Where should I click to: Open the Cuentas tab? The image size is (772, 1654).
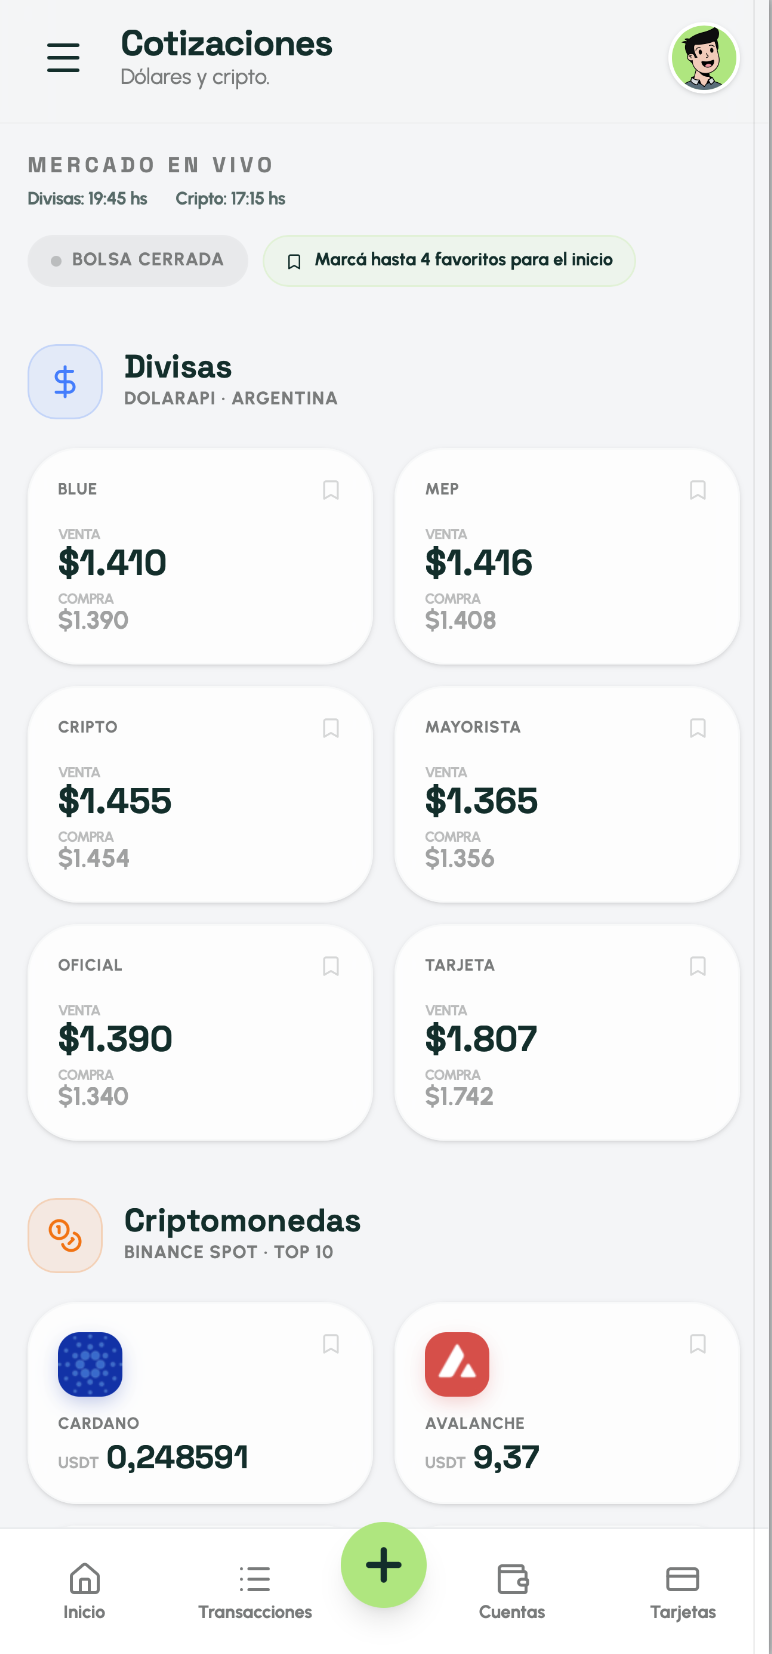pyautogui.click(x=512, y=1590)
